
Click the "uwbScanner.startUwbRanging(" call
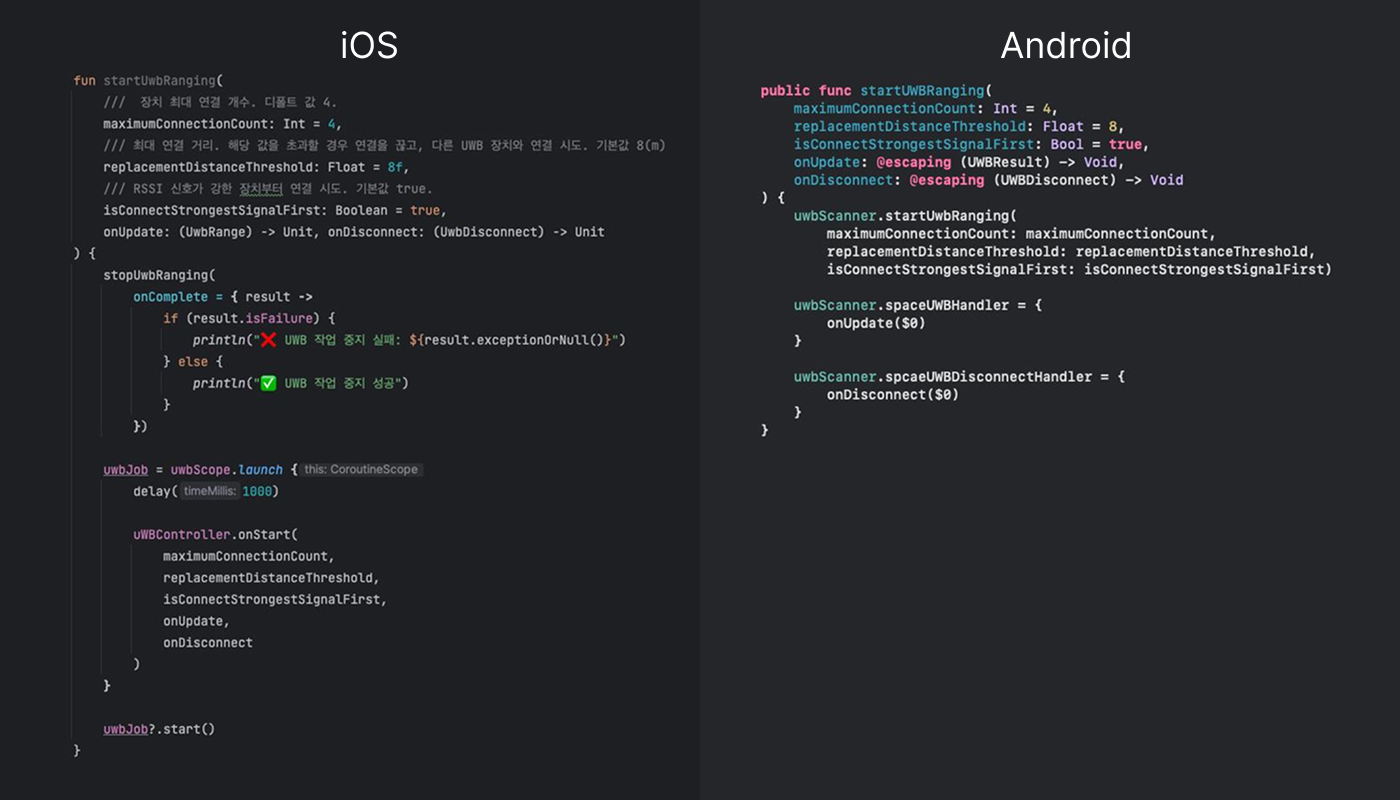[905, 216]
